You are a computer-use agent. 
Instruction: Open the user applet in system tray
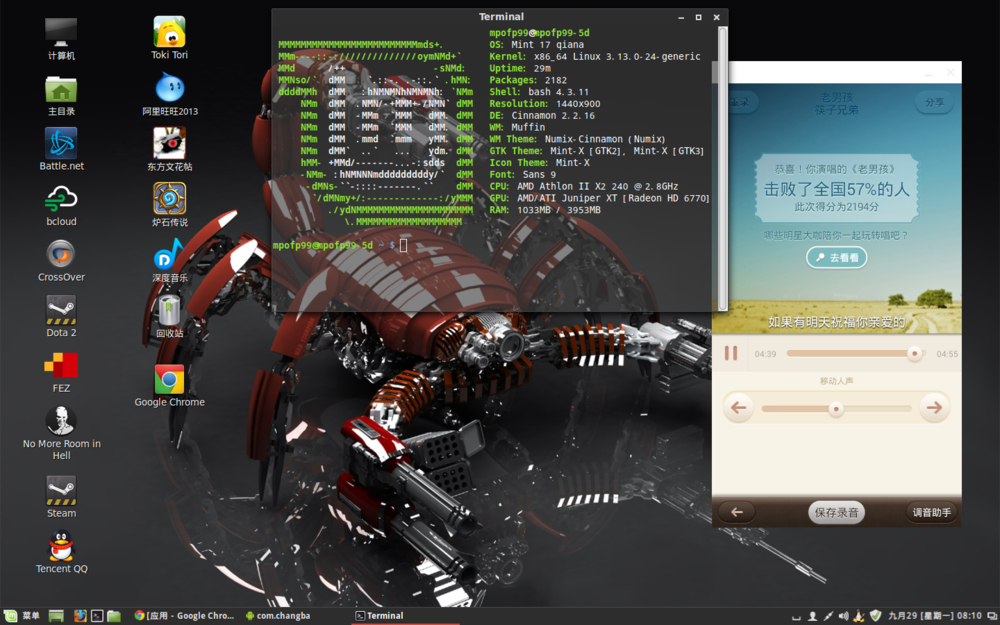pos(812,616)
